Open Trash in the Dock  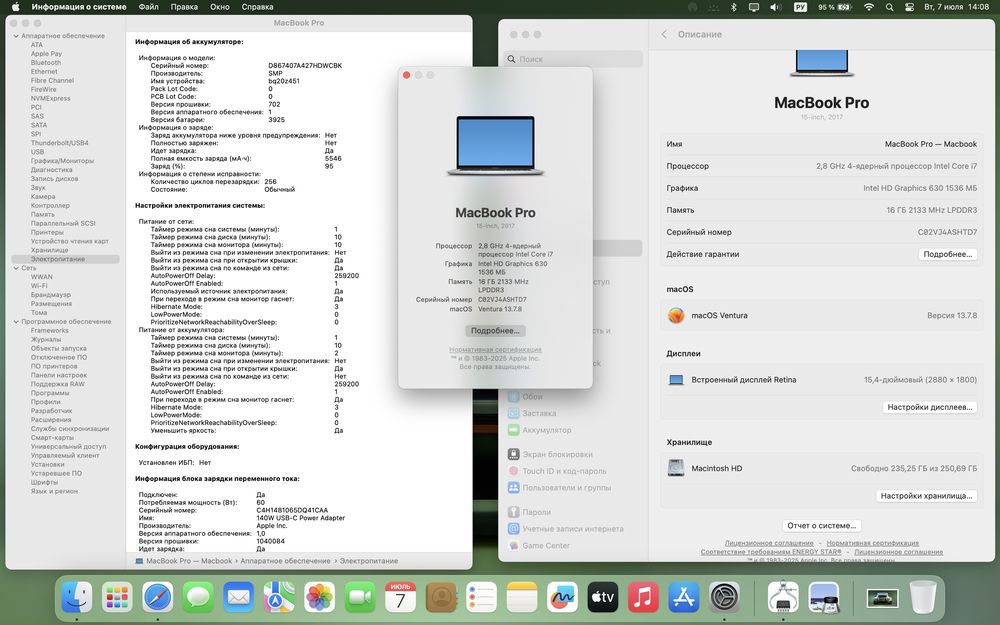(923, 597)
